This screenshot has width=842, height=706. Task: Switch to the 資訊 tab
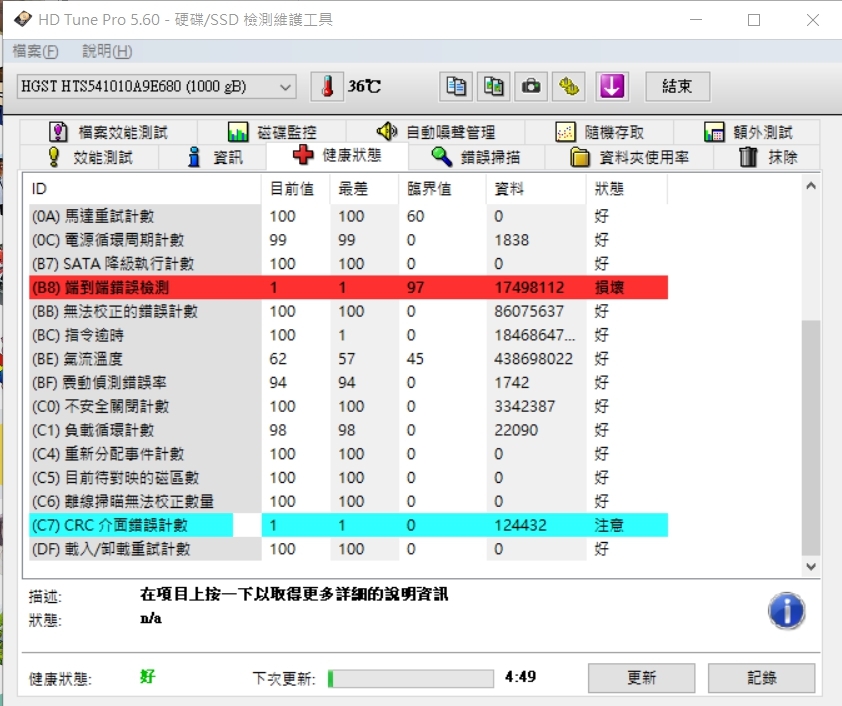[214, 157]
